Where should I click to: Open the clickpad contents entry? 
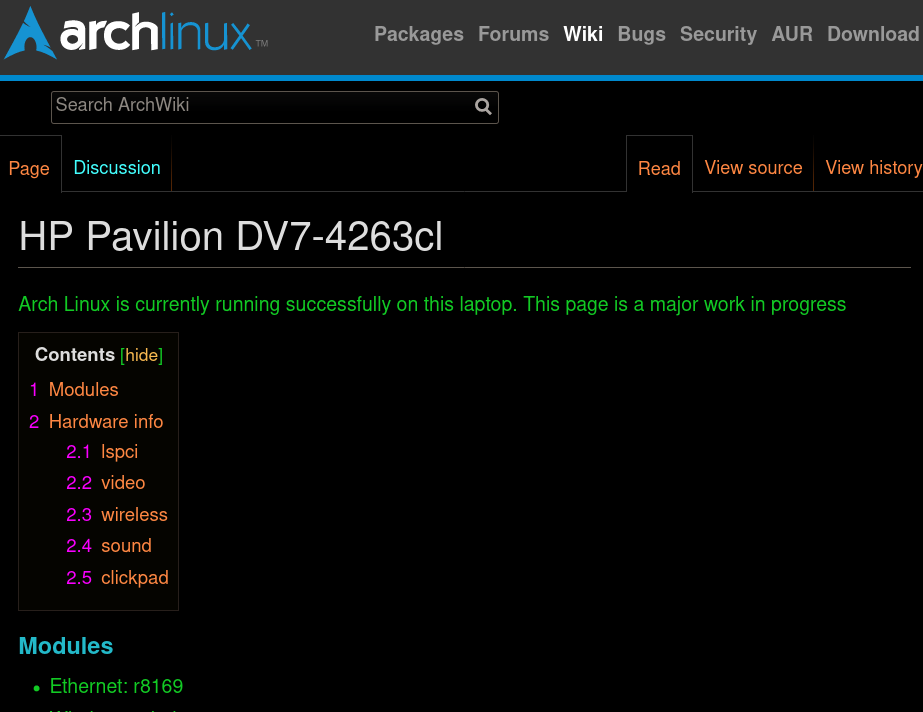[x=134, y=579]
